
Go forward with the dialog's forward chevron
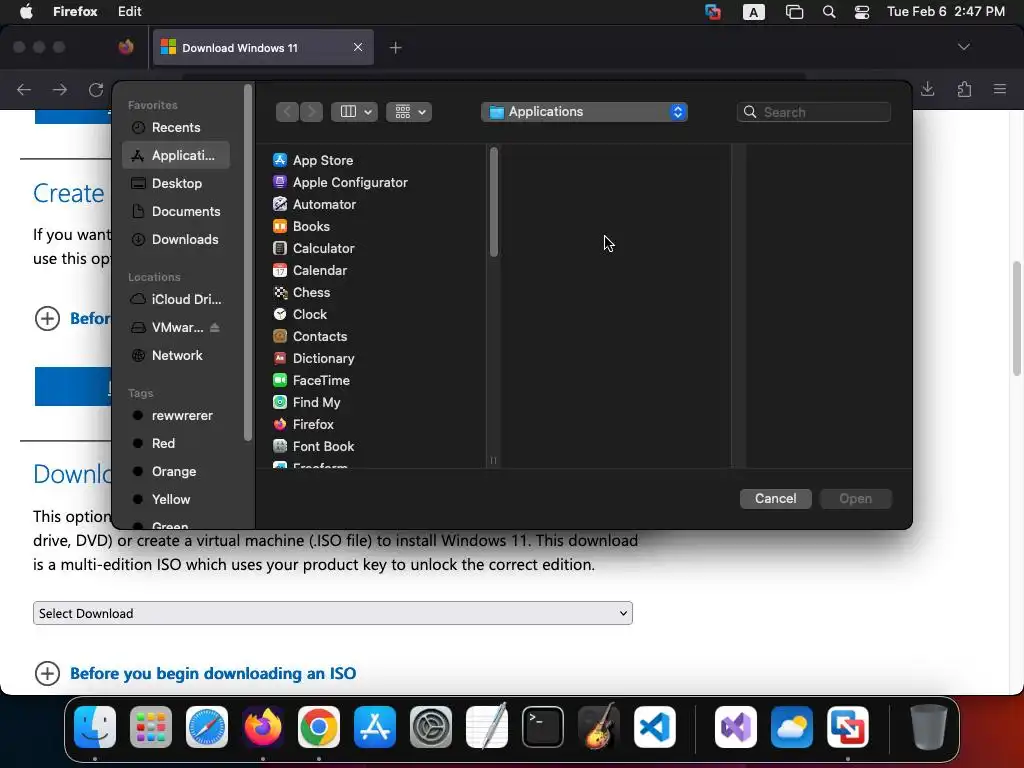pos(312,112)
